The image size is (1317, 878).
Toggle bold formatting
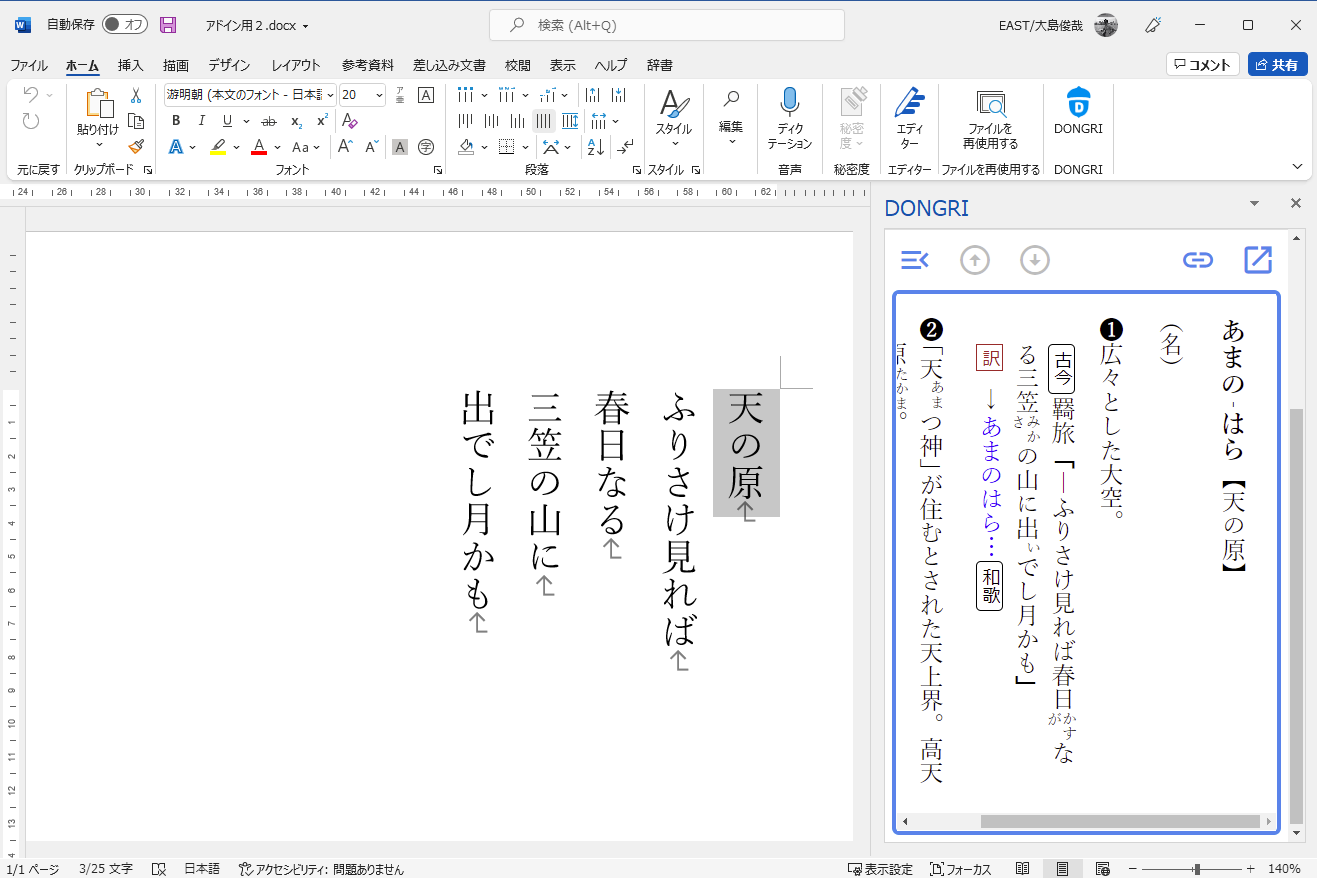click(x=176, y=121)
